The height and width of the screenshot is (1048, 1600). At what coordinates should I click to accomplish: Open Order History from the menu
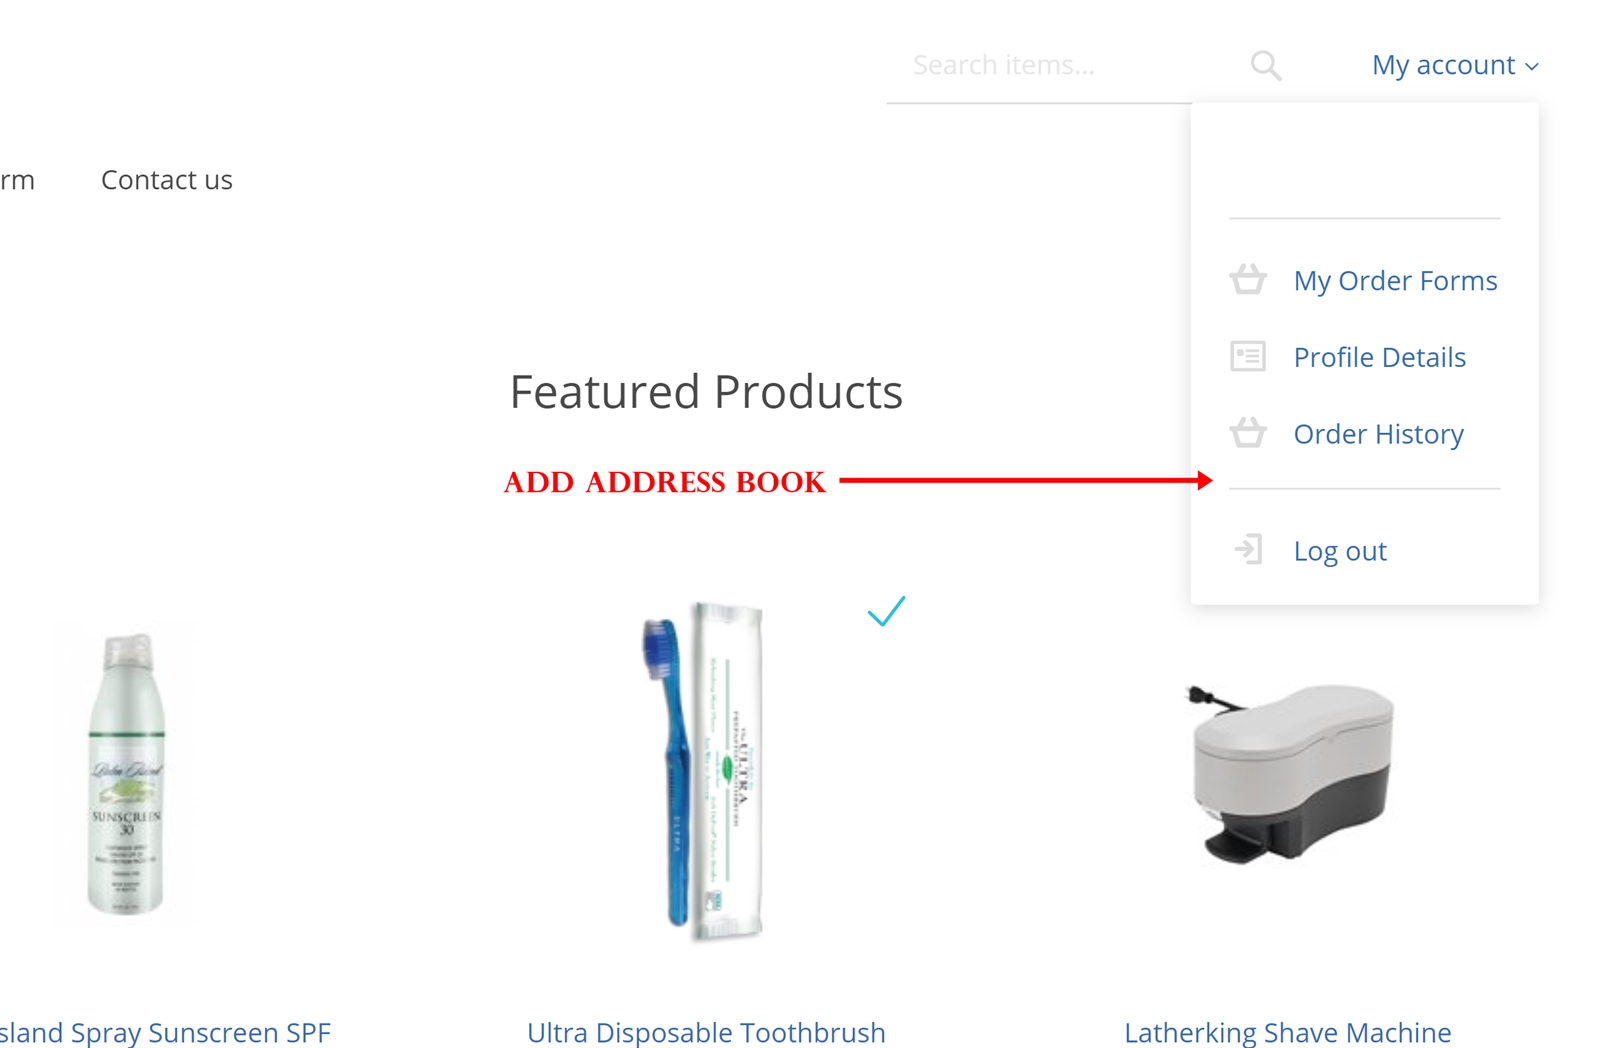tap(1378, 434)
